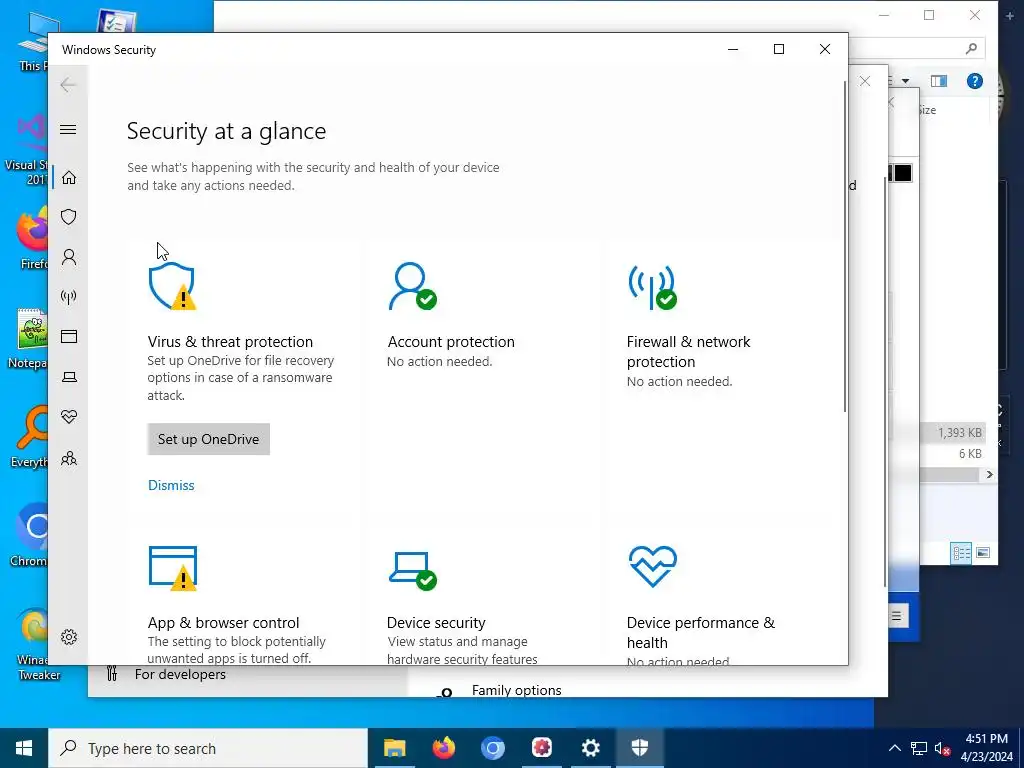Open Firewall & network protection heading
This screenshot has height=768, width=1024.
pyautogui.click(x=688, y=351)
